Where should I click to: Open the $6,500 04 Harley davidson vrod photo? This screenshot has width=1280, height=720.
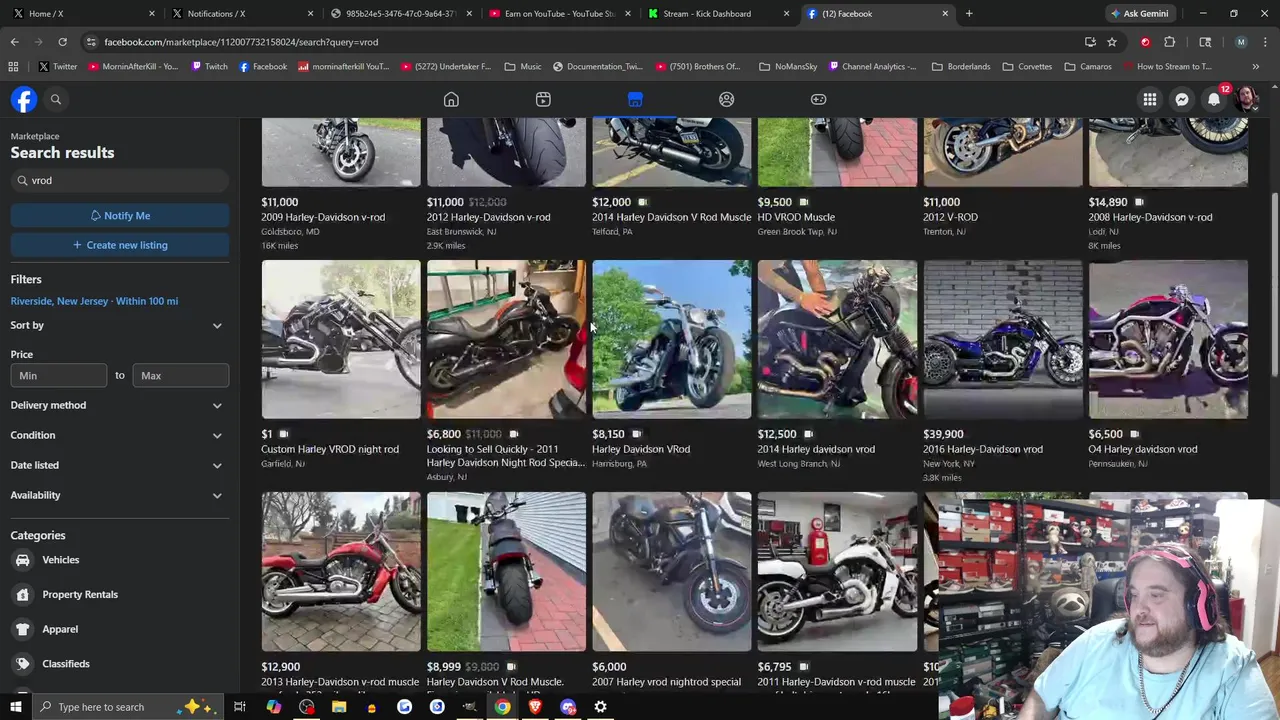pos(1168,339)
